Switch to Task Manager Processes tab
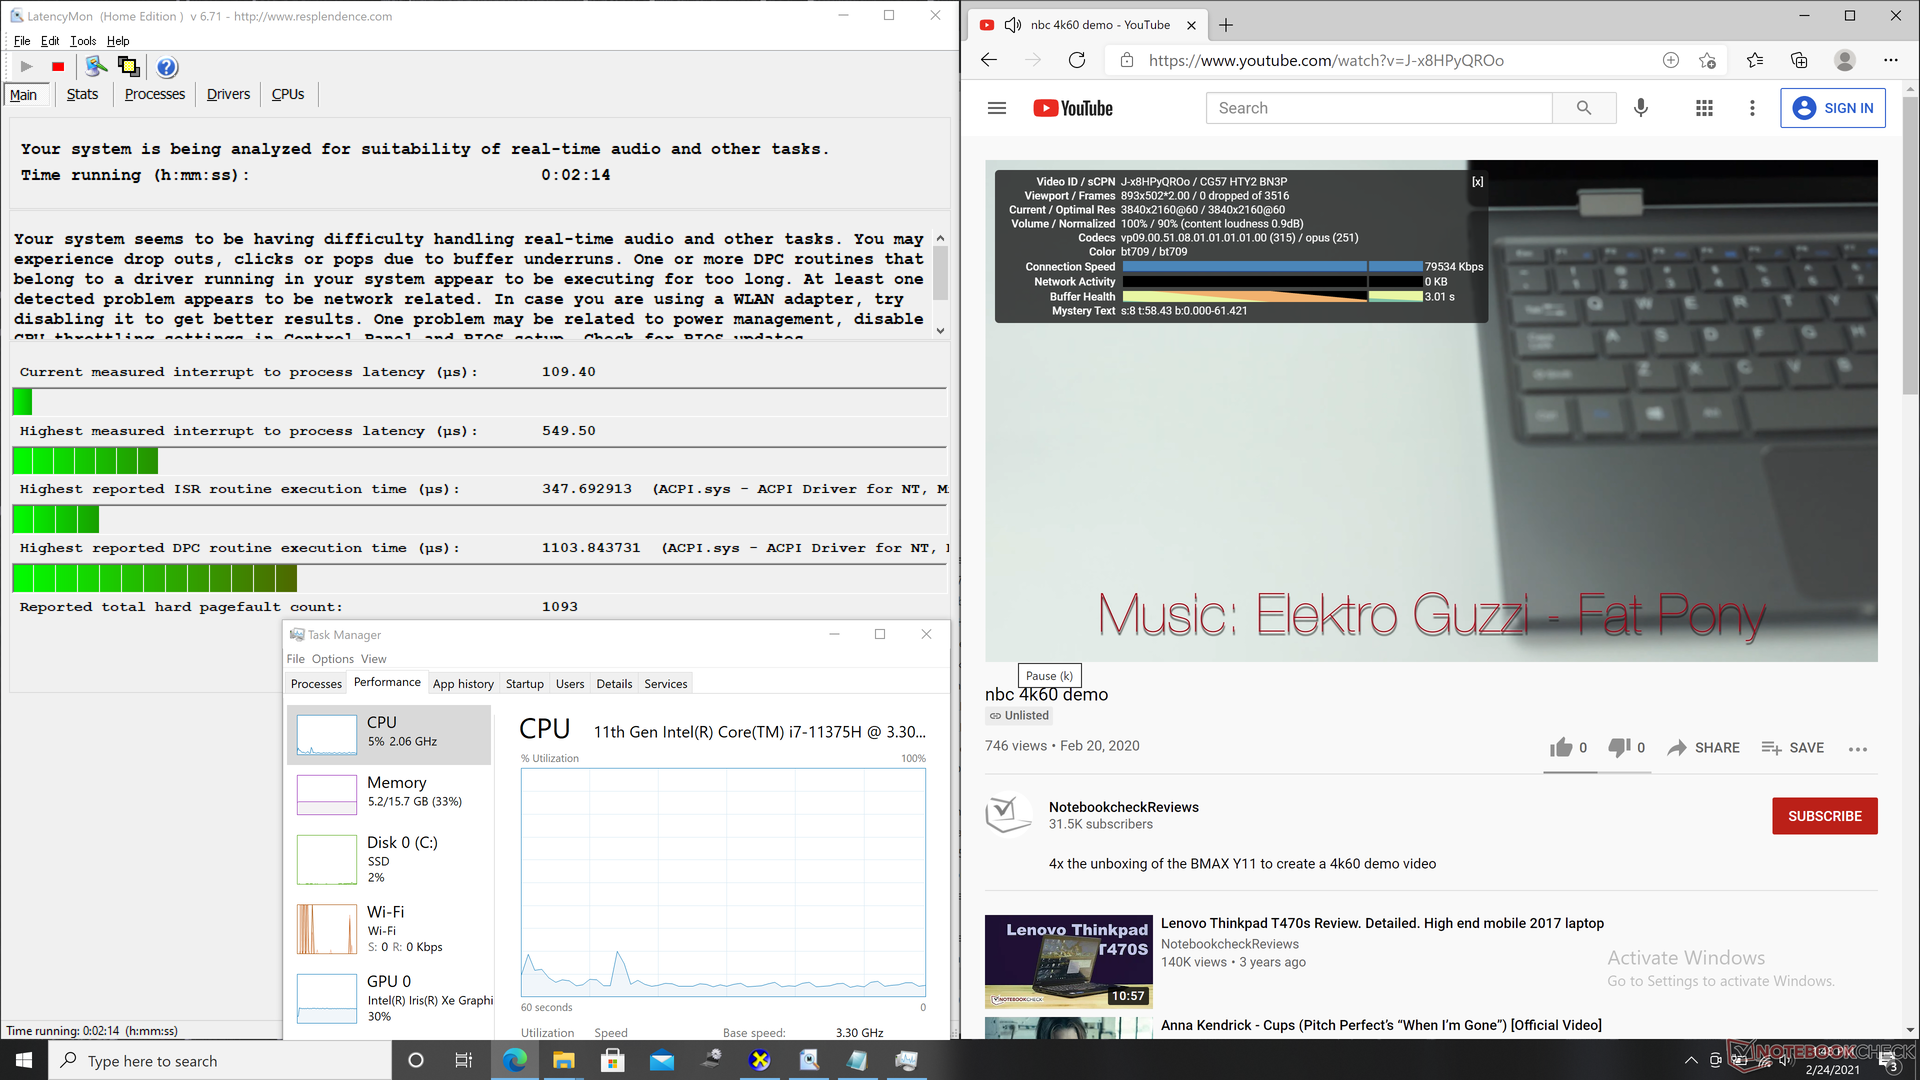The width and height of the screenshot is (1920, 1080). click(x=316, y=684)
